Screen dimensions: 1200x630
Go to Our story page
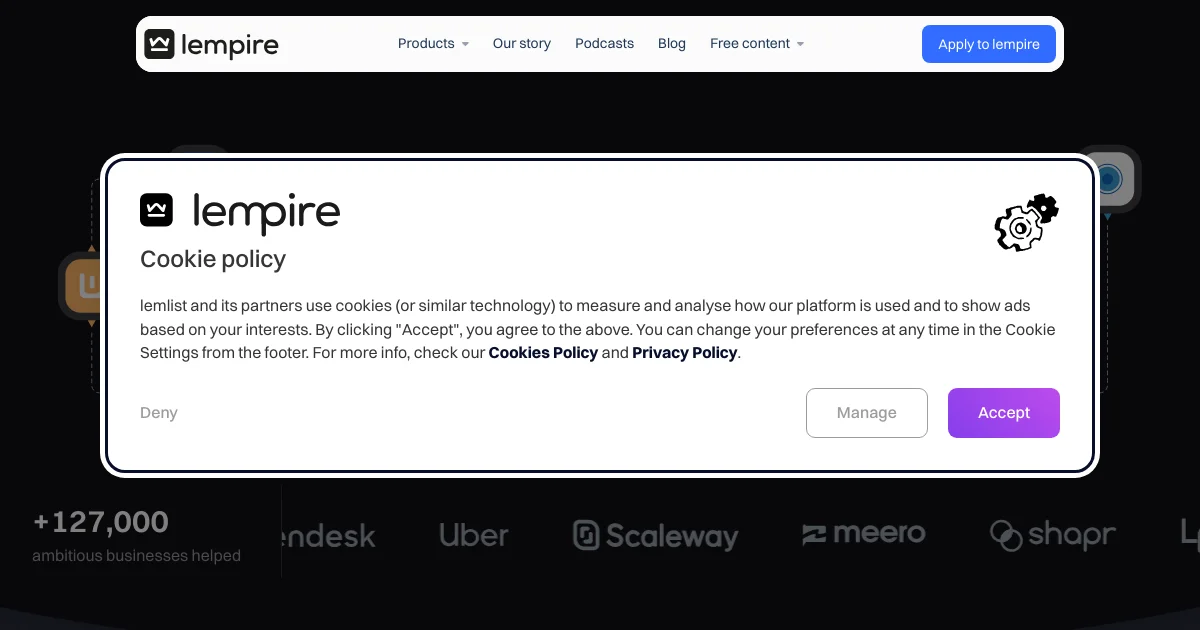[522, 44]
